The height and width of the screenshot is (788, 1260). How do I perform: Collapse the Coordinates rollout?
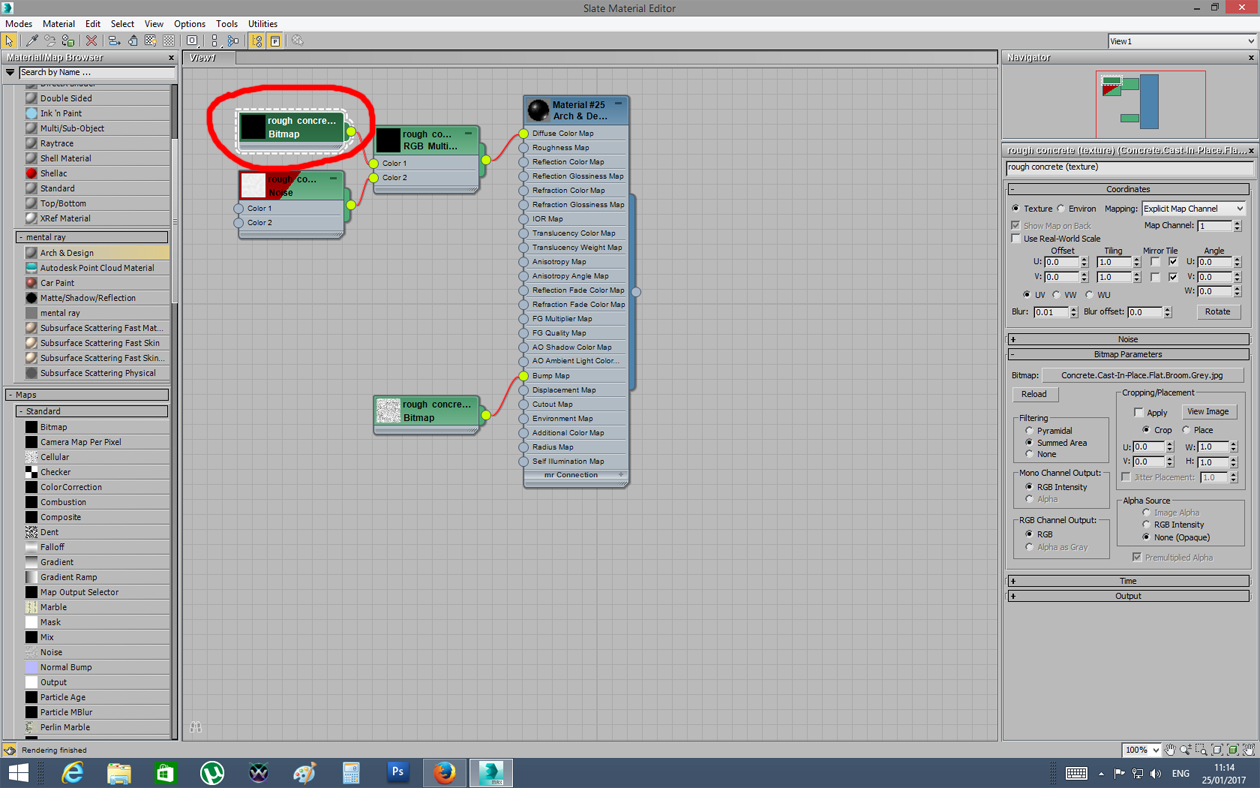(1128, 189)
